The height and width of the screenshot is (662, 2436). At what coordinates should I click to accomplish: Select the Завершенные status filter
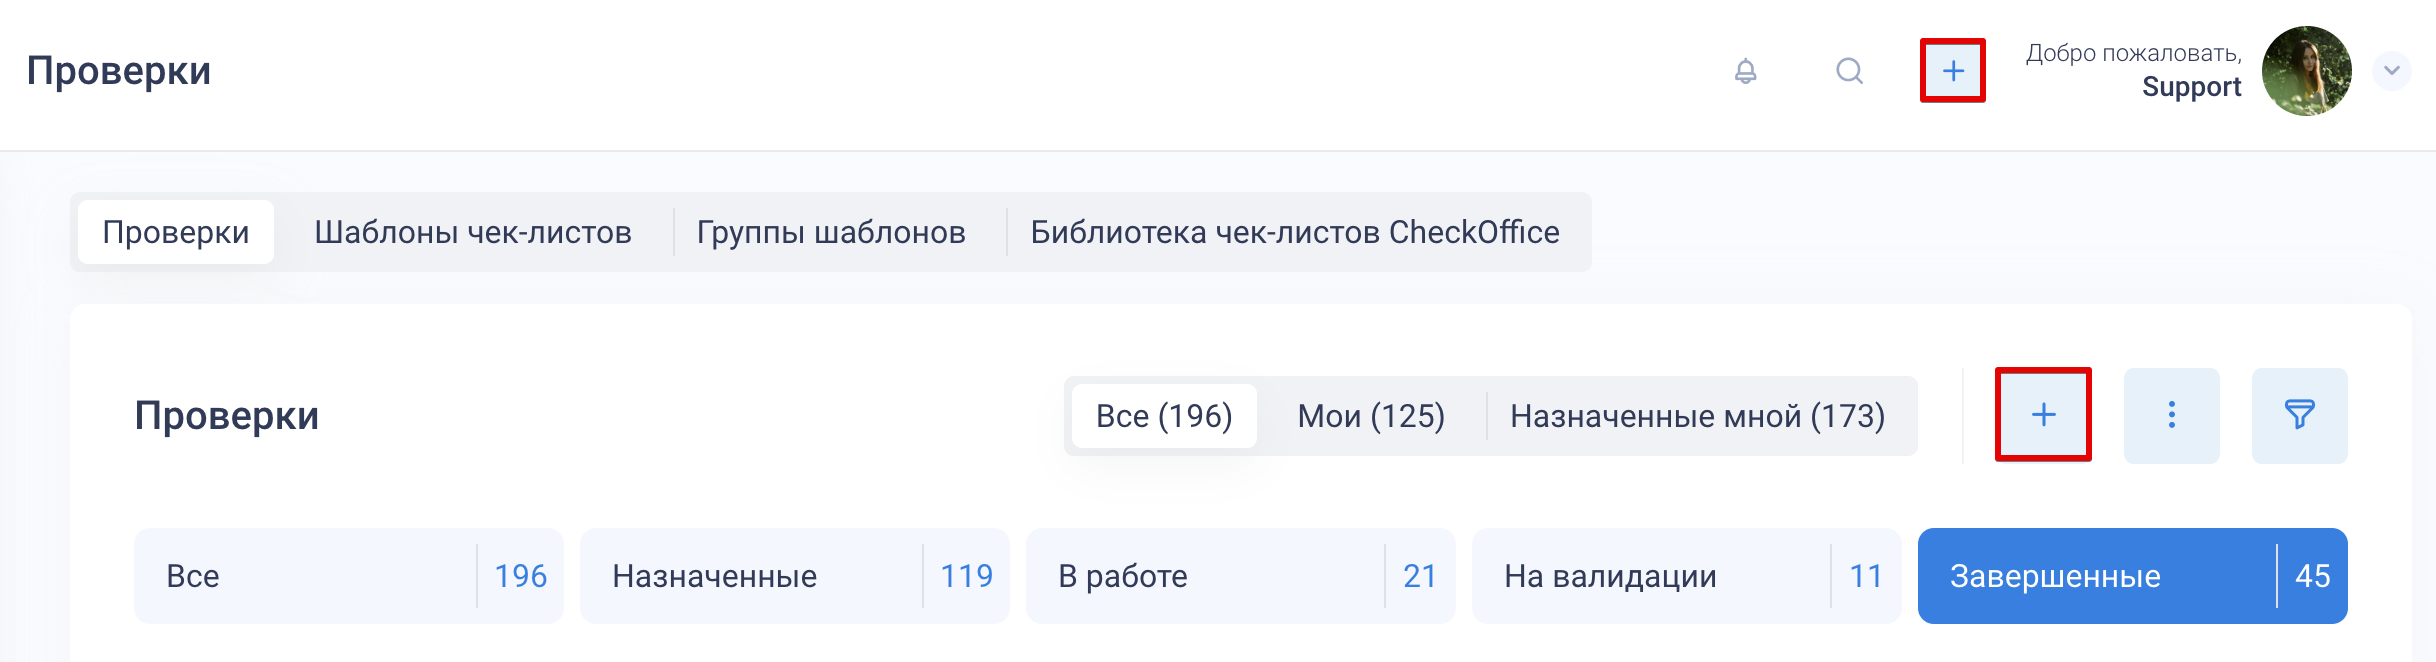coord(2132,576)
